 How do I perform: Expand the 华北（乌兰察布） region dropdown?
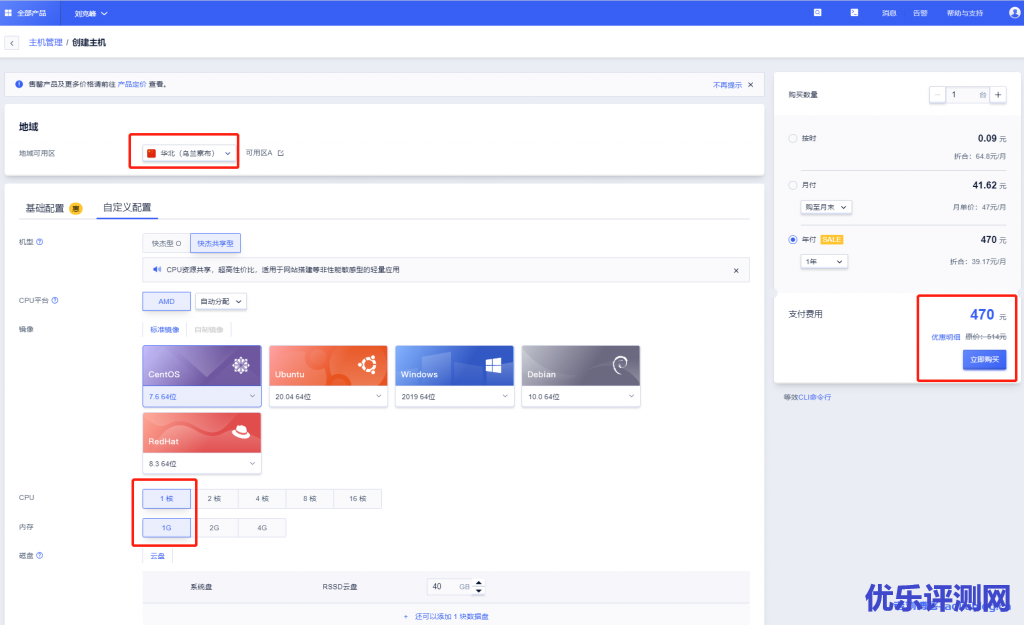pyautogui.click(x=188, y=153)
